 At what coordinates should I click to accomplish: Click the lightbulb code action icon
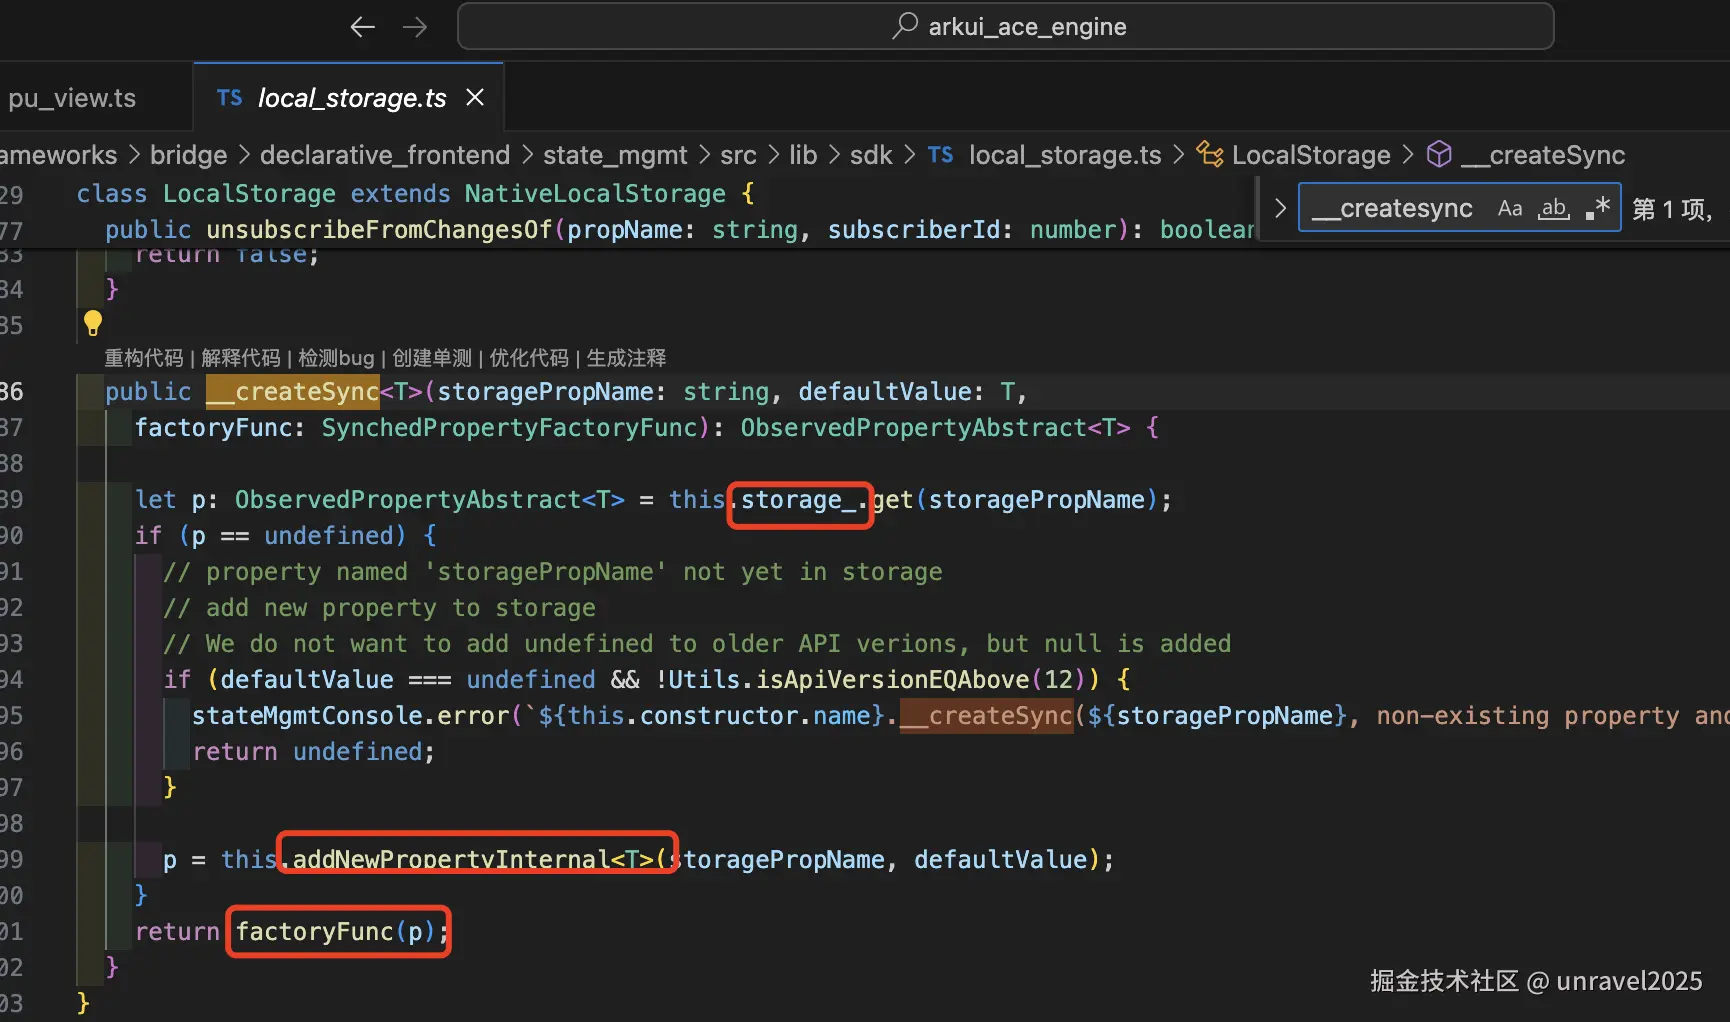[x=93, y=323]
